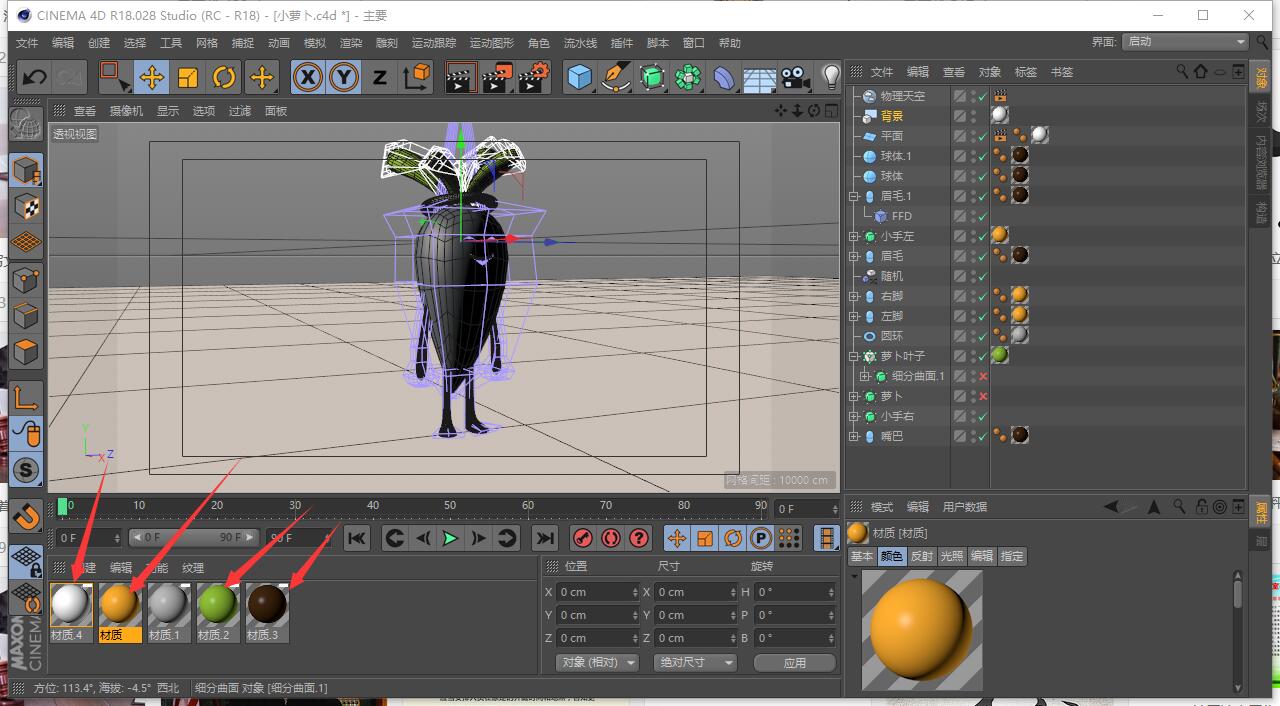Screen dimensions: 1280x706
Task: Enable the axis L-shaped tool
Action: [x=26, y=398]
